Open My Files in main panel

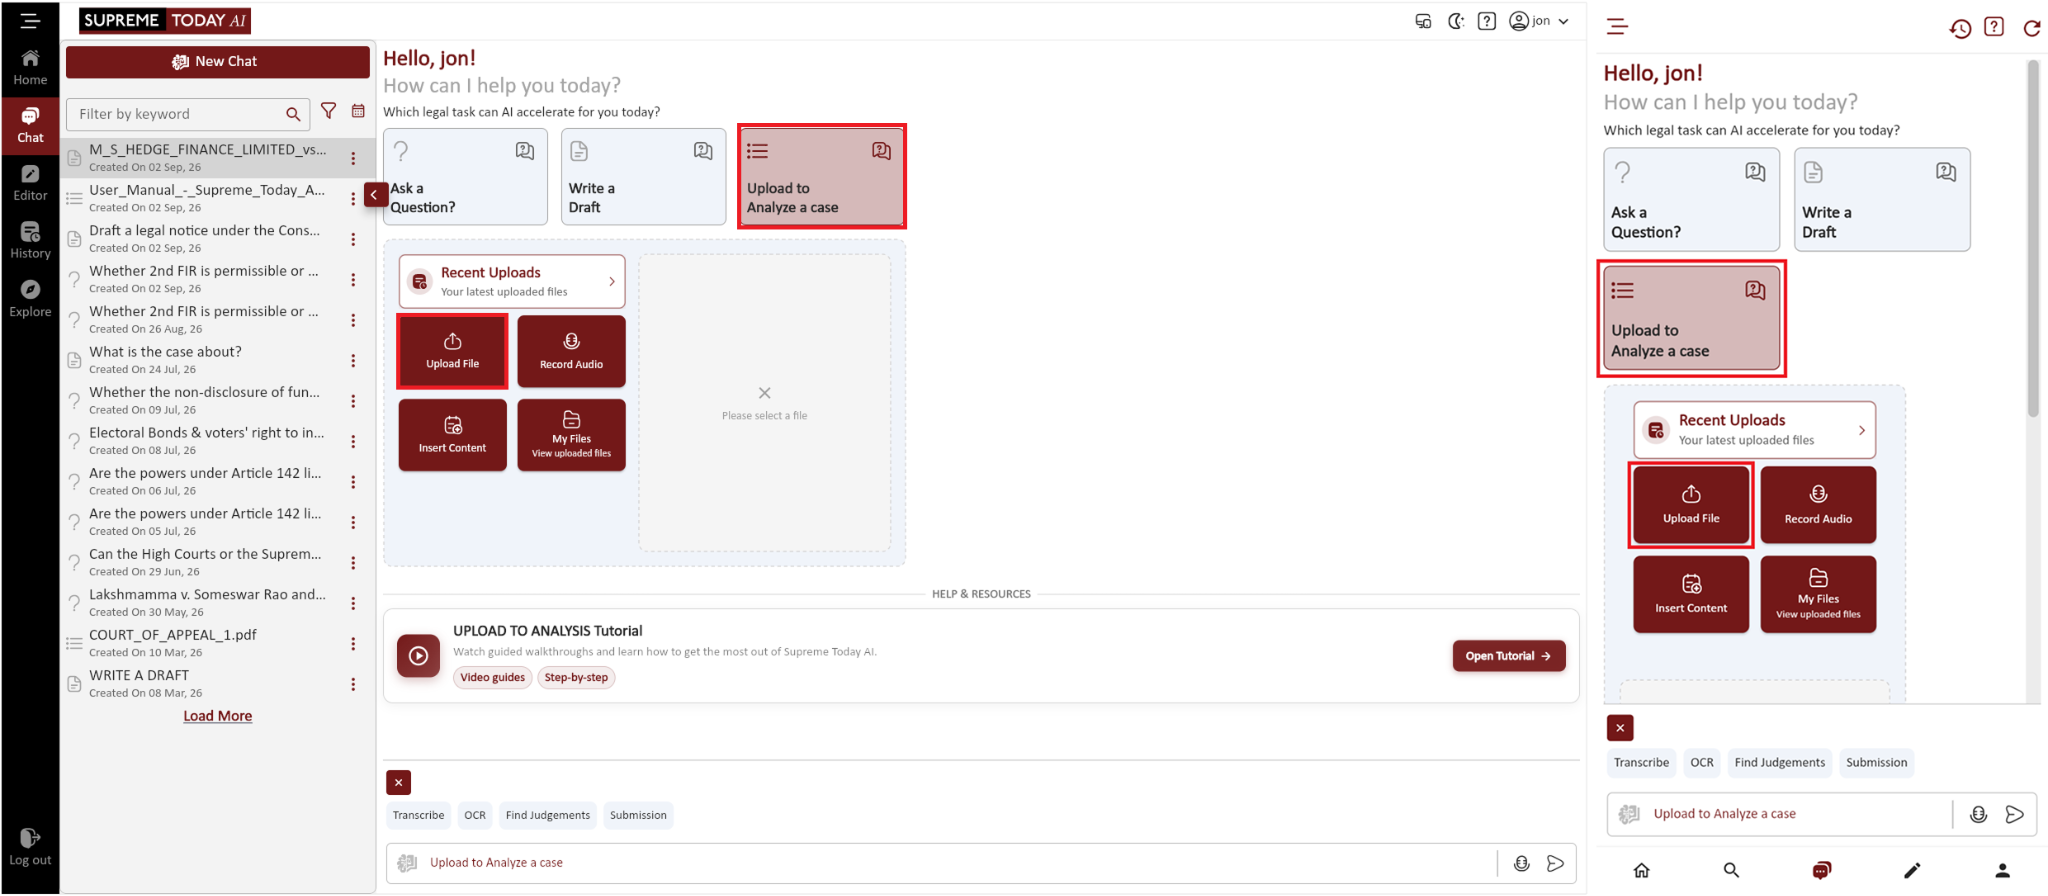pos(571,435)
